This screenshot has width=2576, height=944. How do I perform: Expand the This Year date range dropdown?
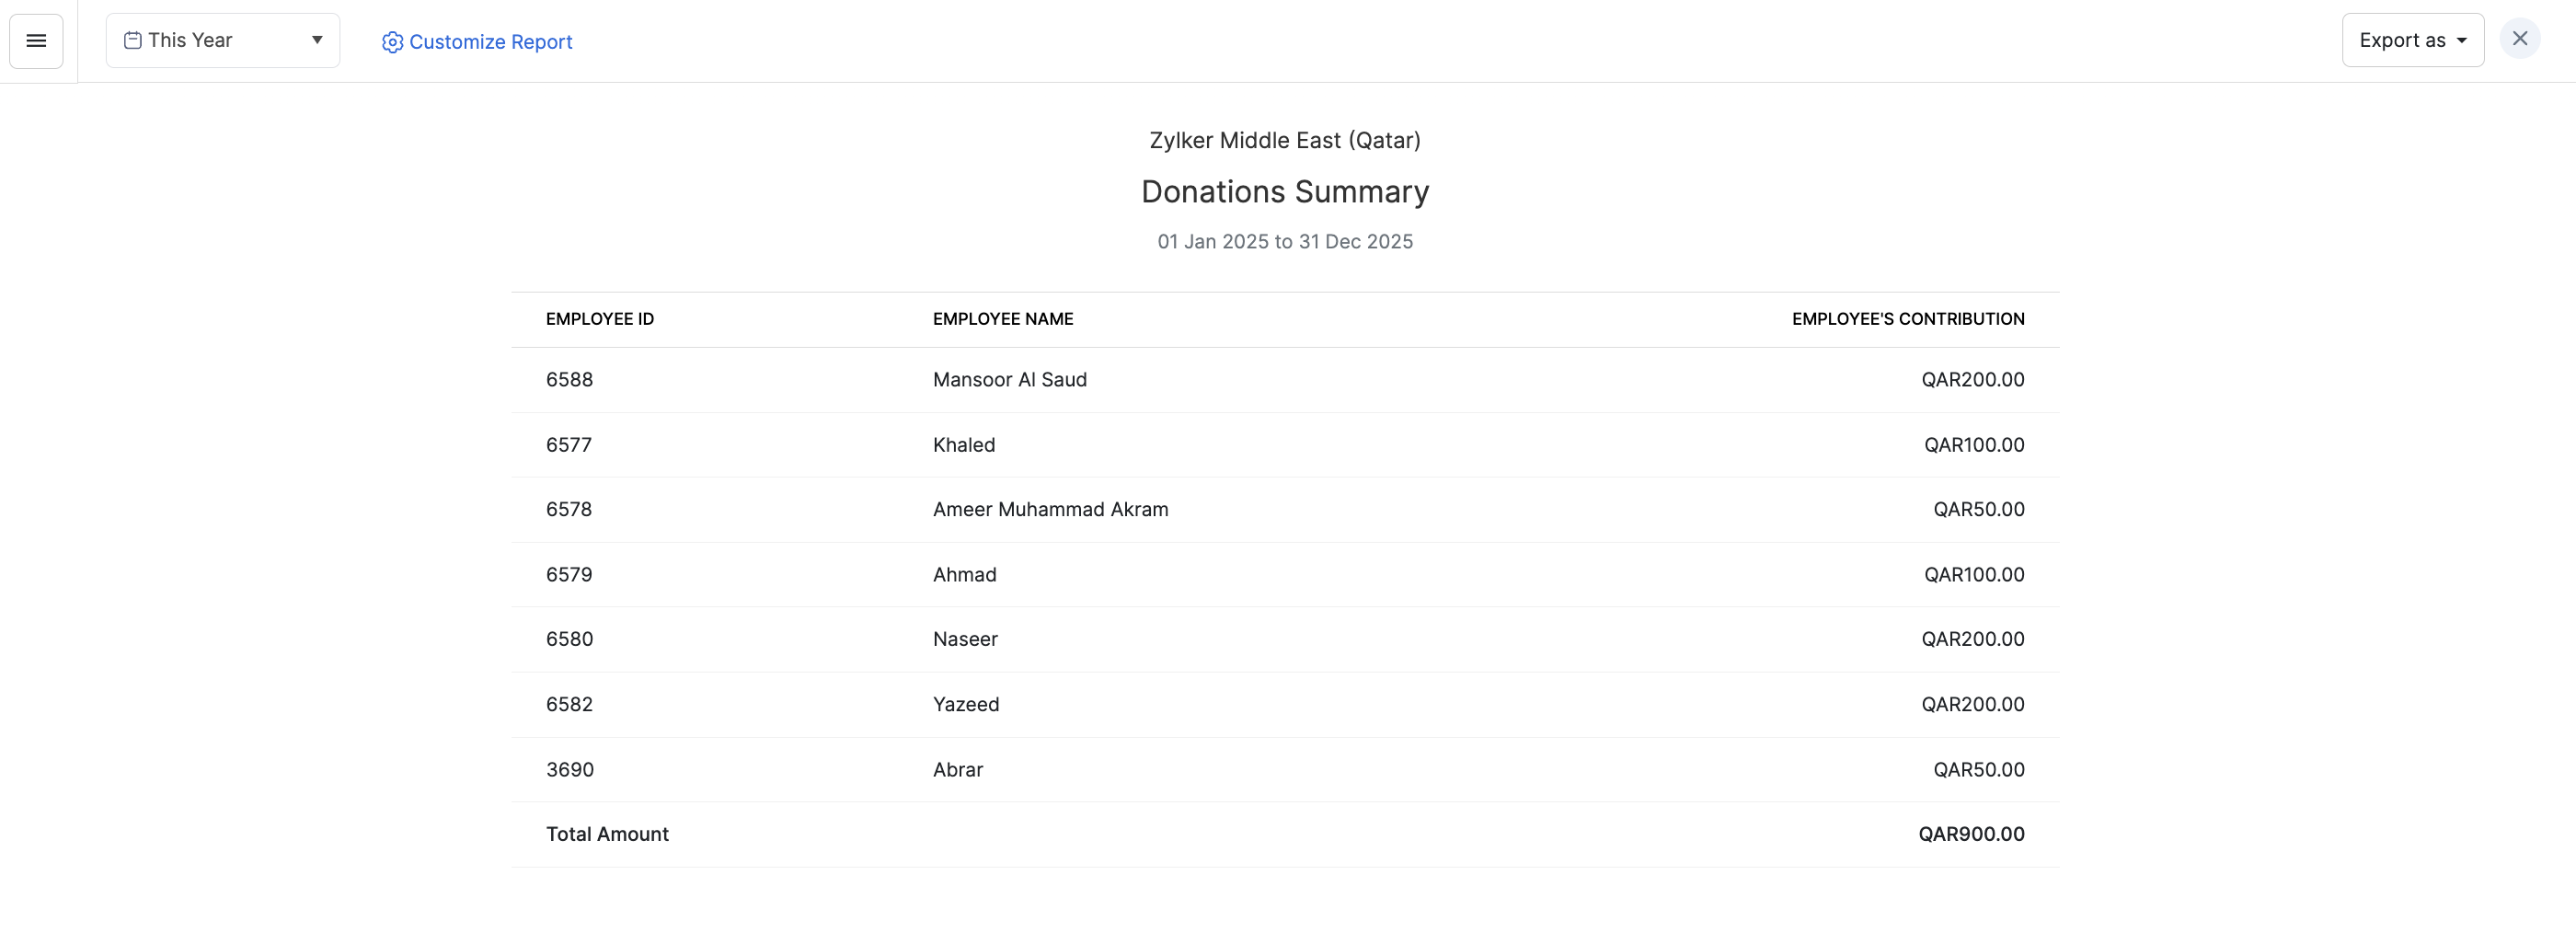click(222, 41)
